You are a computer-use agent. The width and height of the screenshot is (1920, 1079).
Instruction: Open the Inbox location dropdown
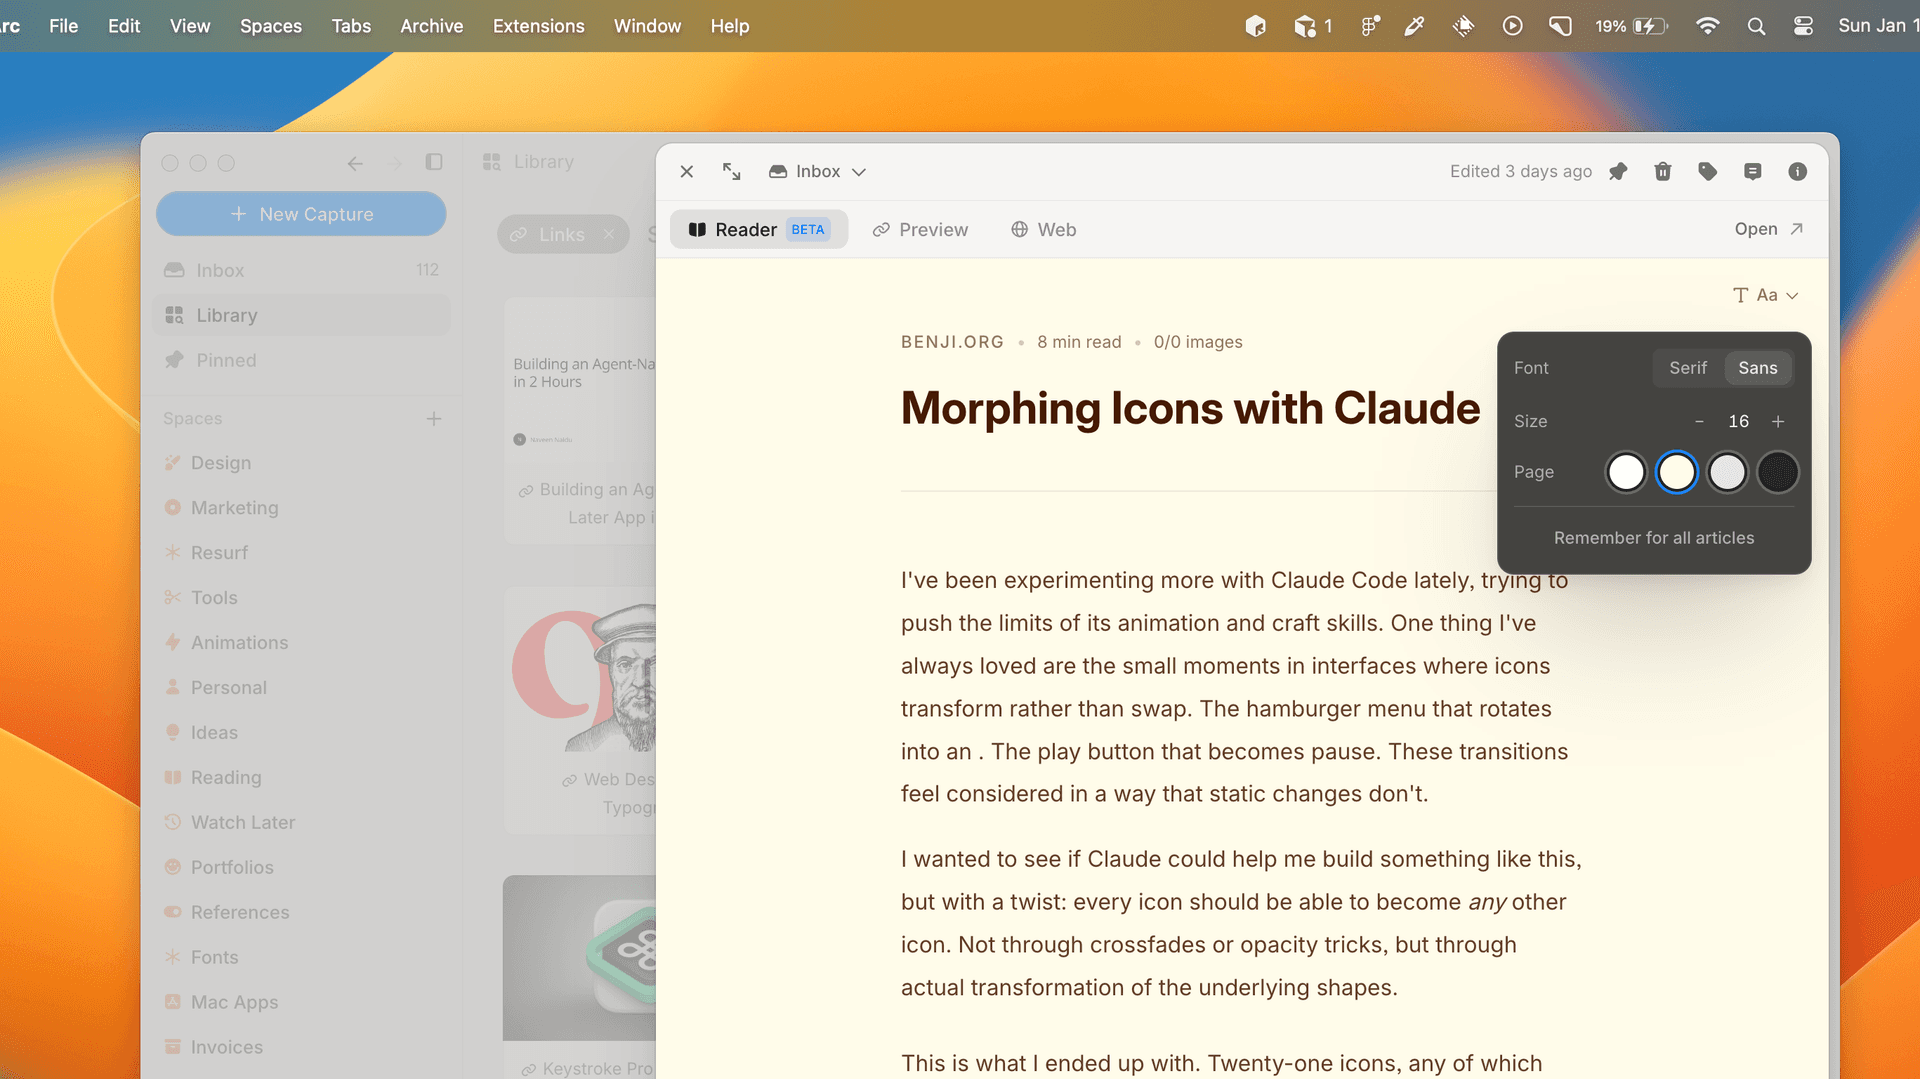click(817, 172)
